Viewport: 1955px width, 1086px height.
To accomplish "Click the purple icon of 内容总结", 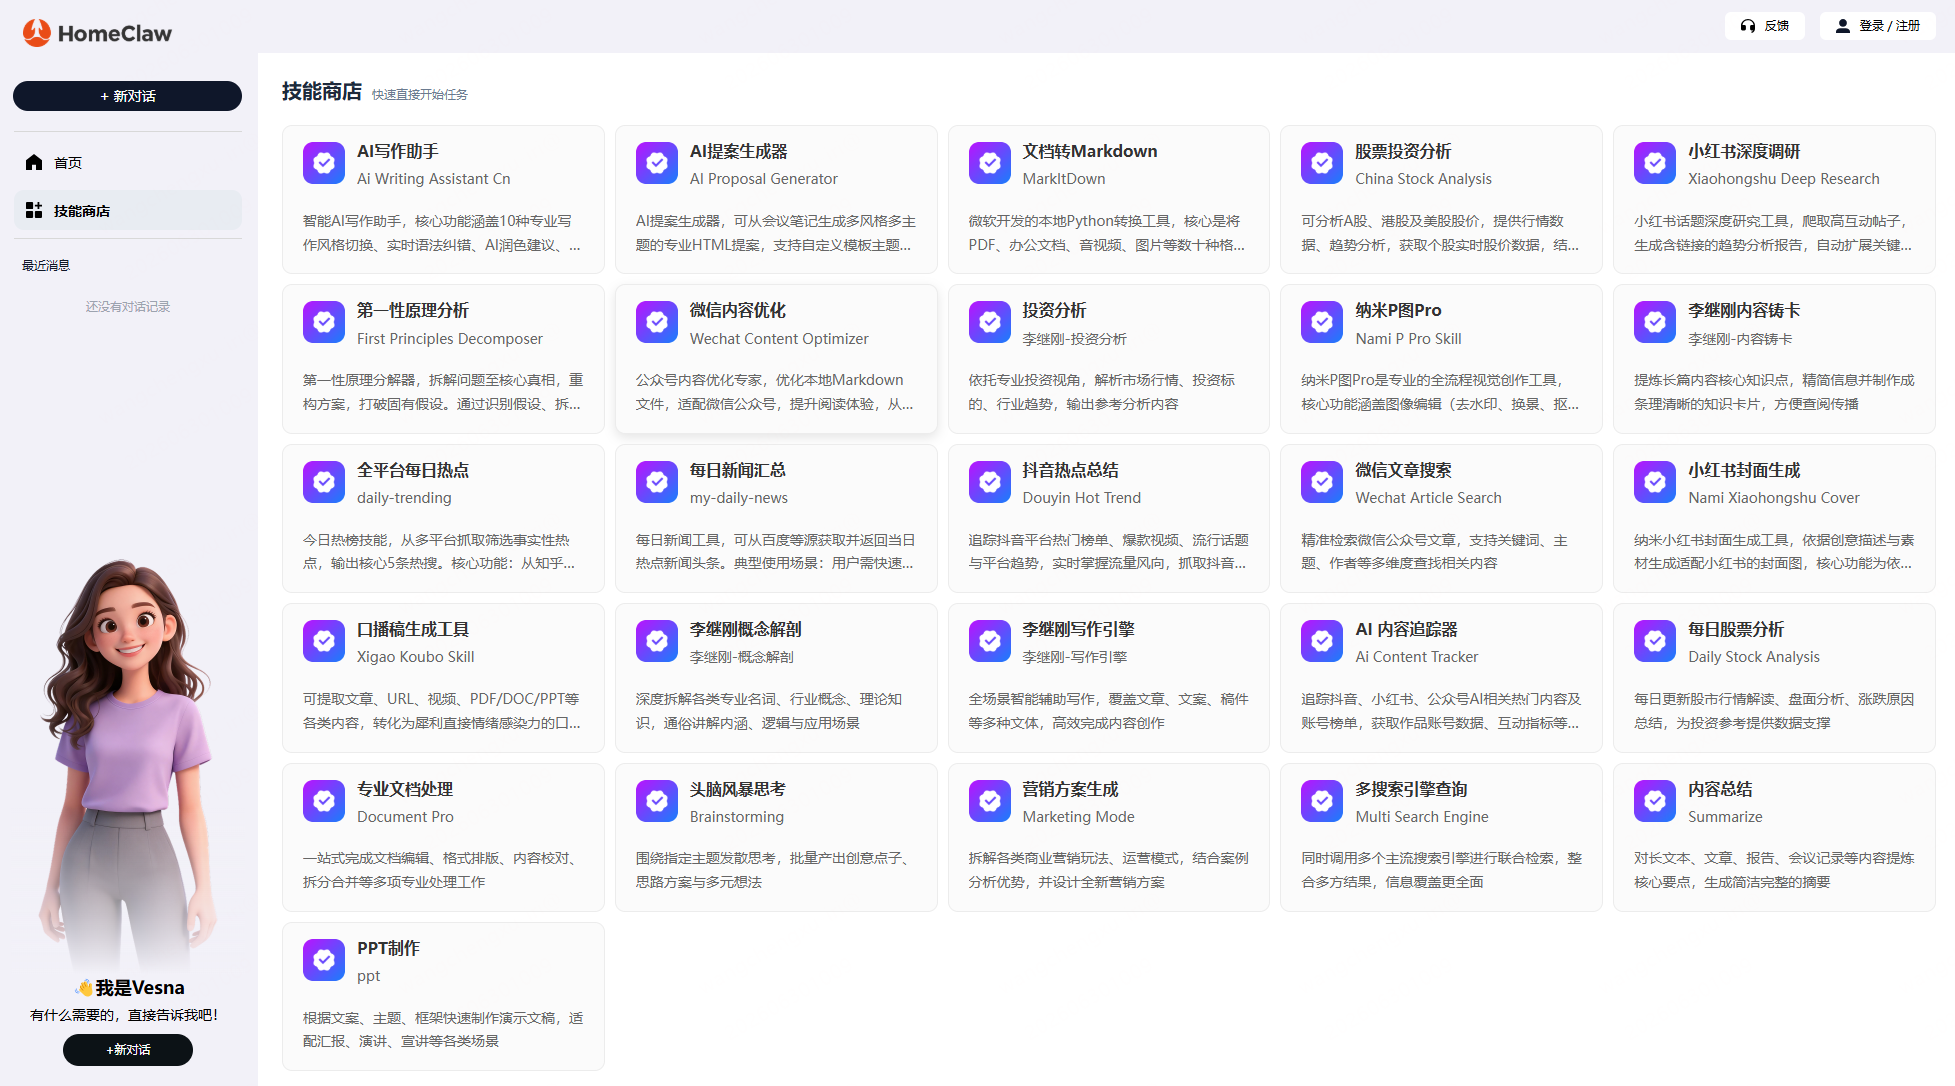I will tap(1655, 801).
